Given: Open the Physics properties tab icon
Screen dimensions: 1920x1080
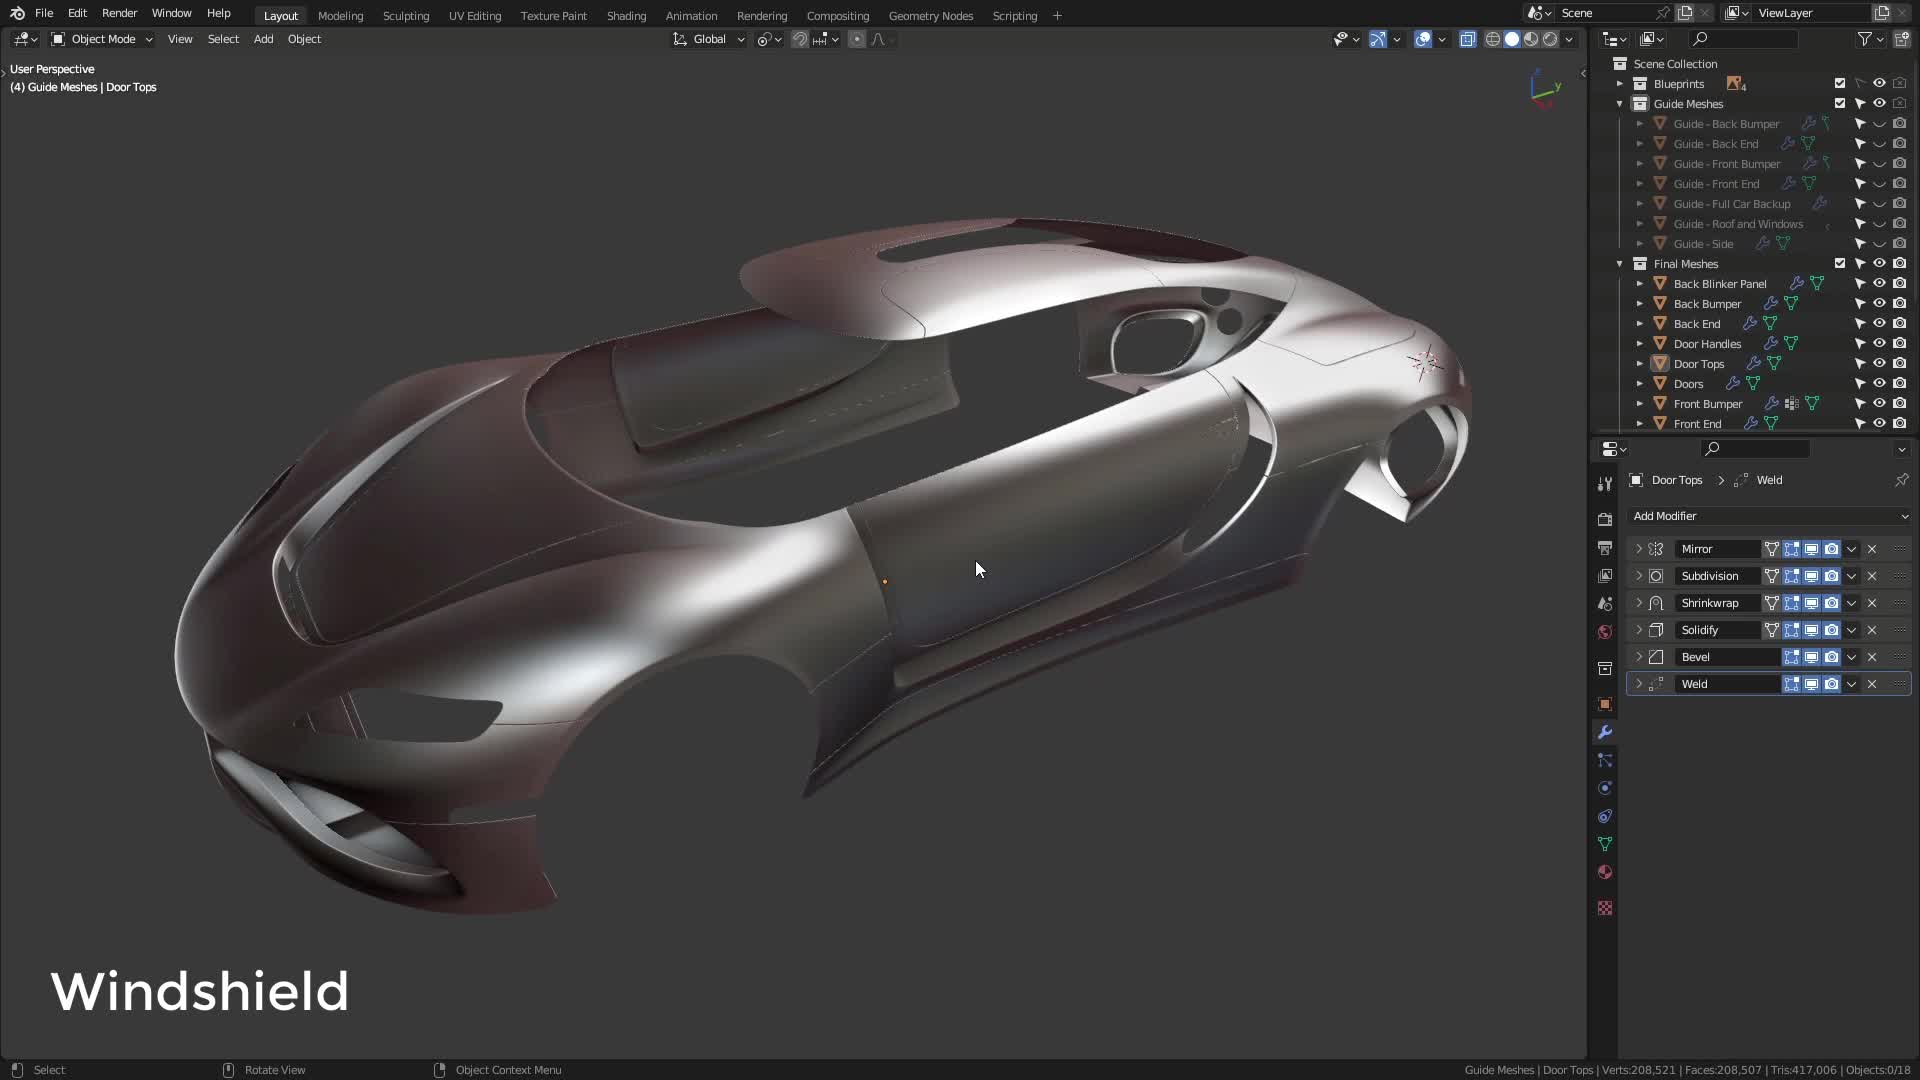Looking at the screenshot, I should tap(1605, 788).
